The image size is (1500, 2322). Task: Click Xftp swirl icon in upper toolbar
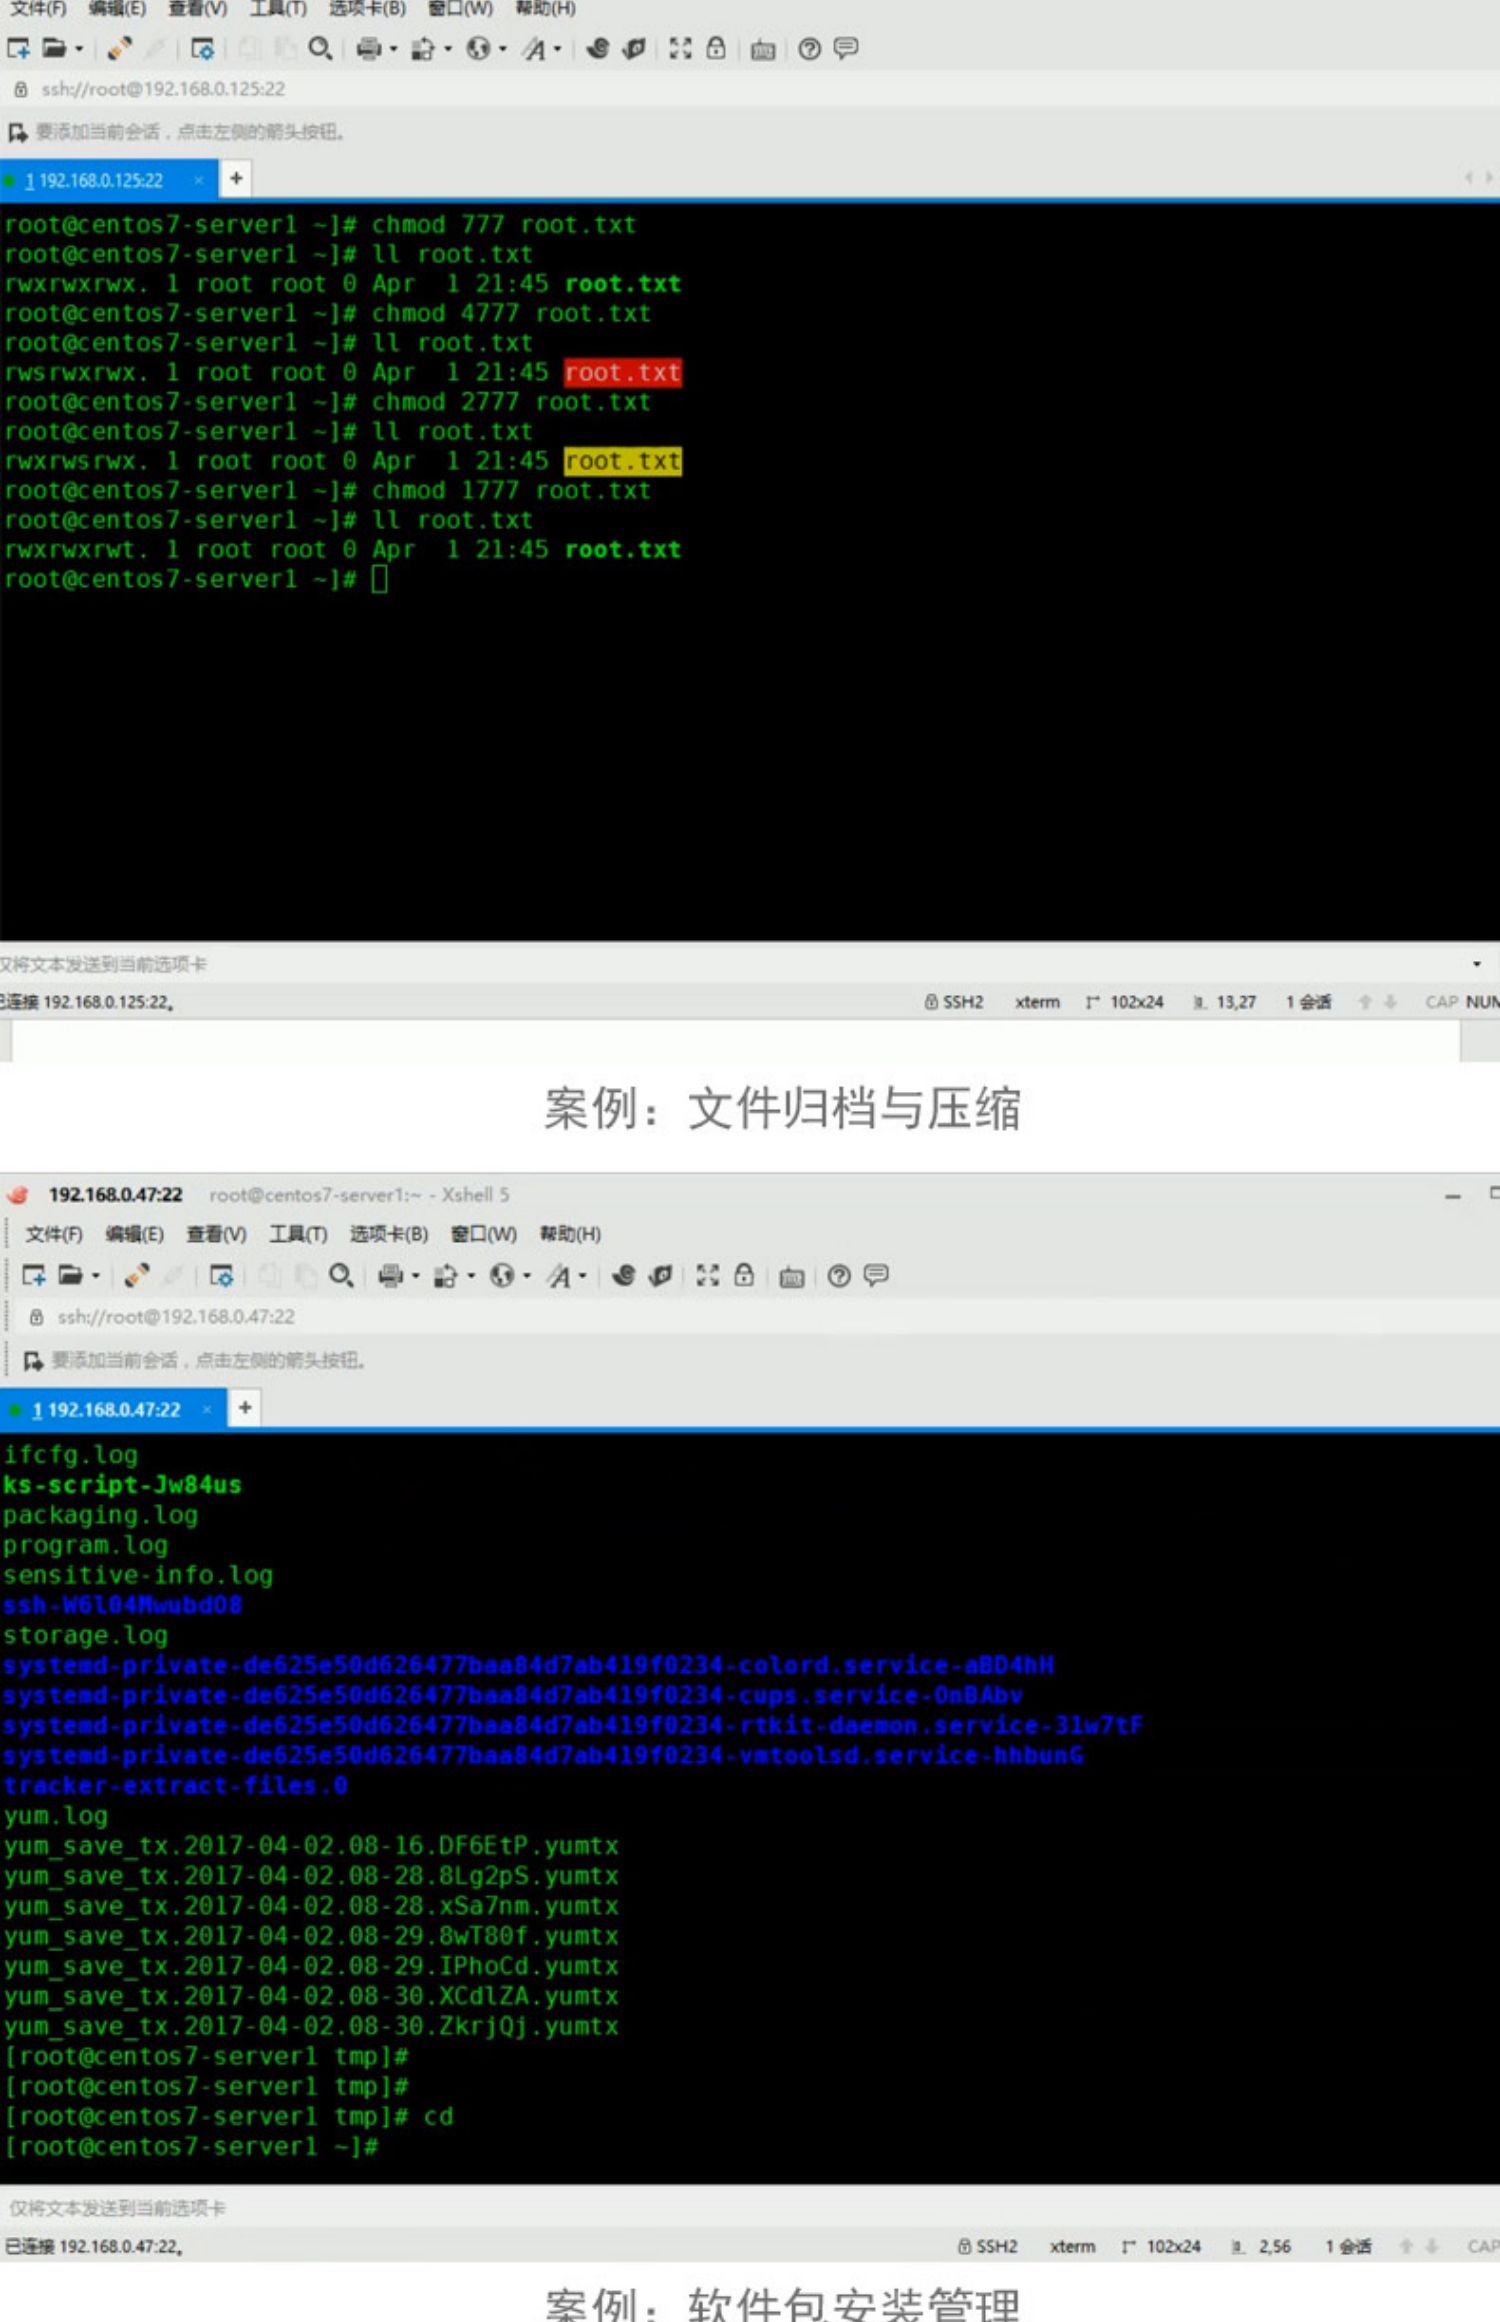click(x=598, y=48)
